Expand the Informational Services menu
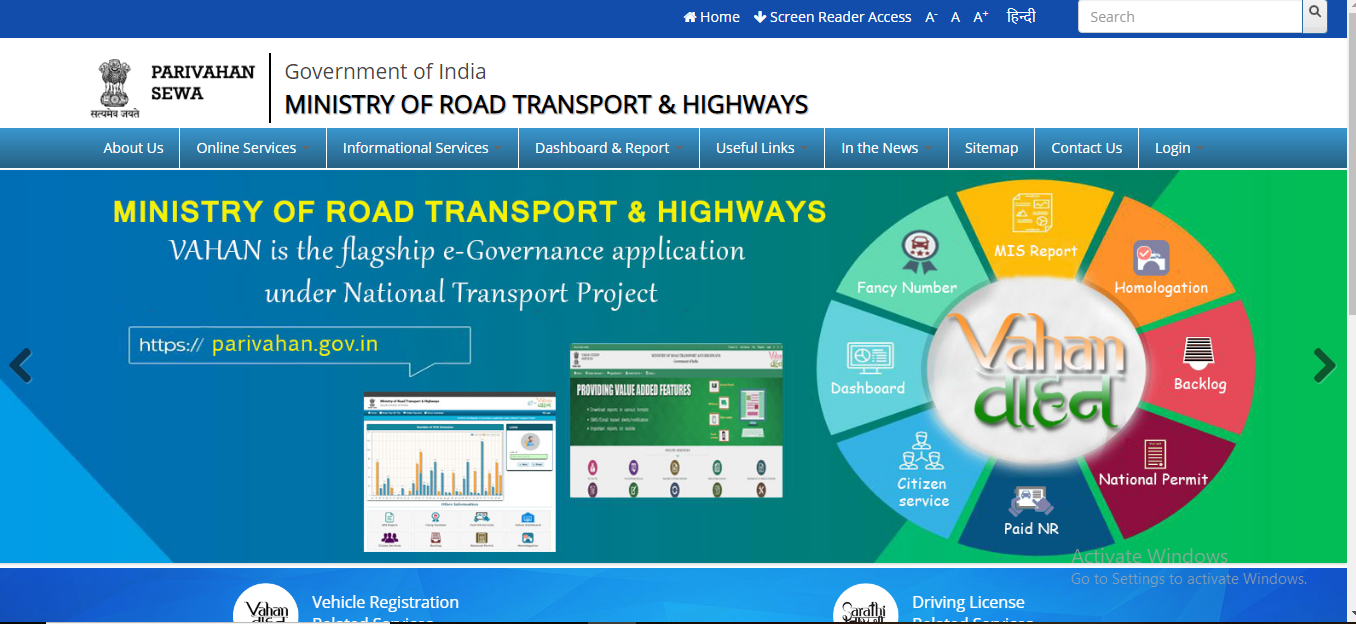This screenshot has width=1356, height=624. tap(421, 148)
